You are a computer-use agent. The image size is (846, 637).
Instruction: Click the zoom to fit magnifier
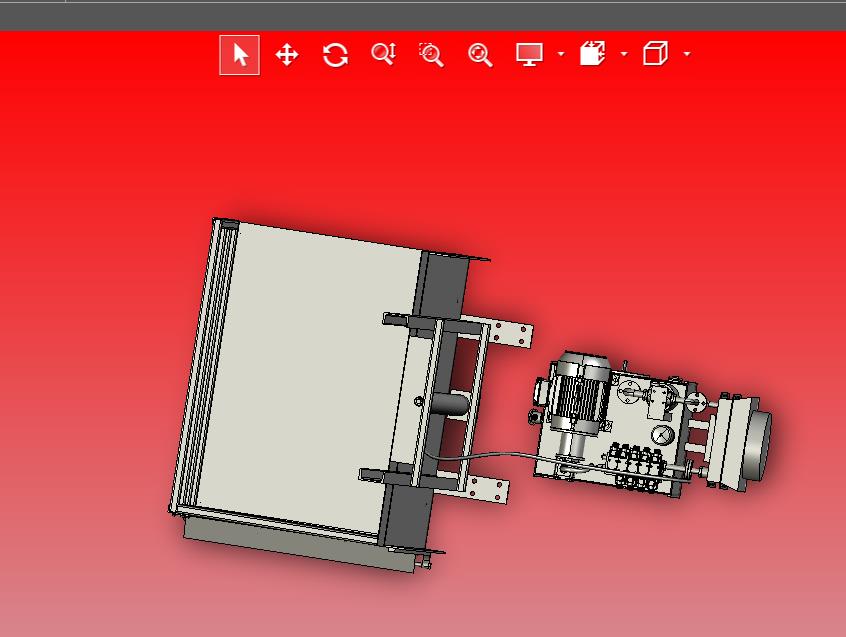coord(480,55)
